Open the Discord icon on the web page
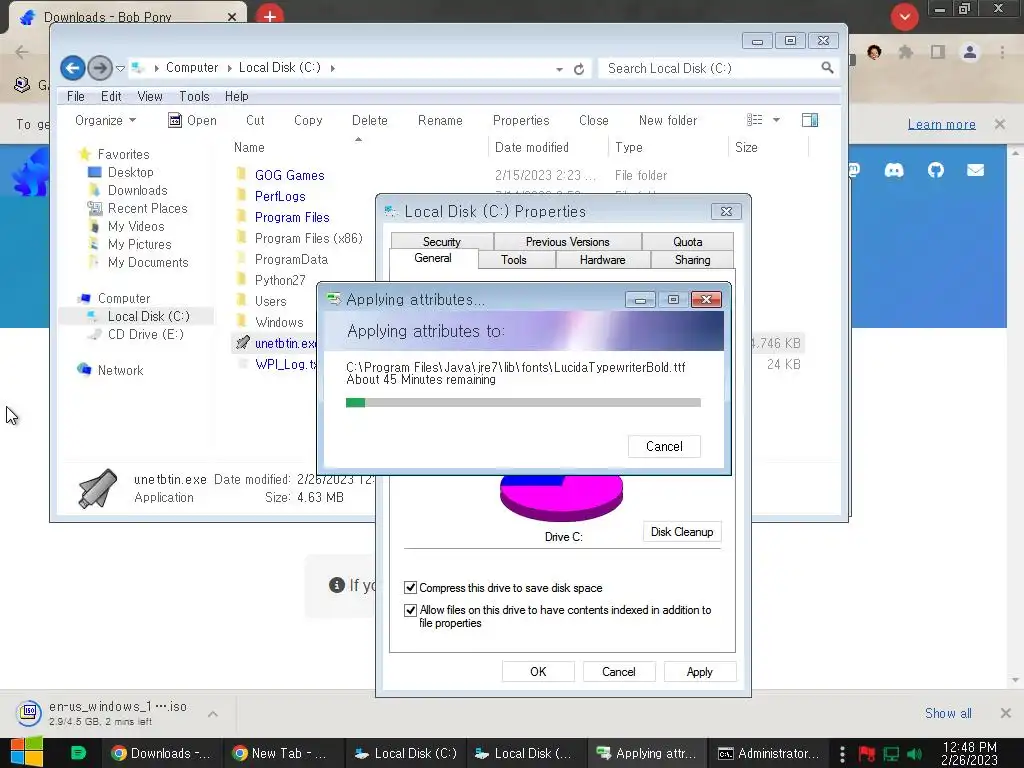The width and height of the screenshot is (1024, 768). coord(894,170)
